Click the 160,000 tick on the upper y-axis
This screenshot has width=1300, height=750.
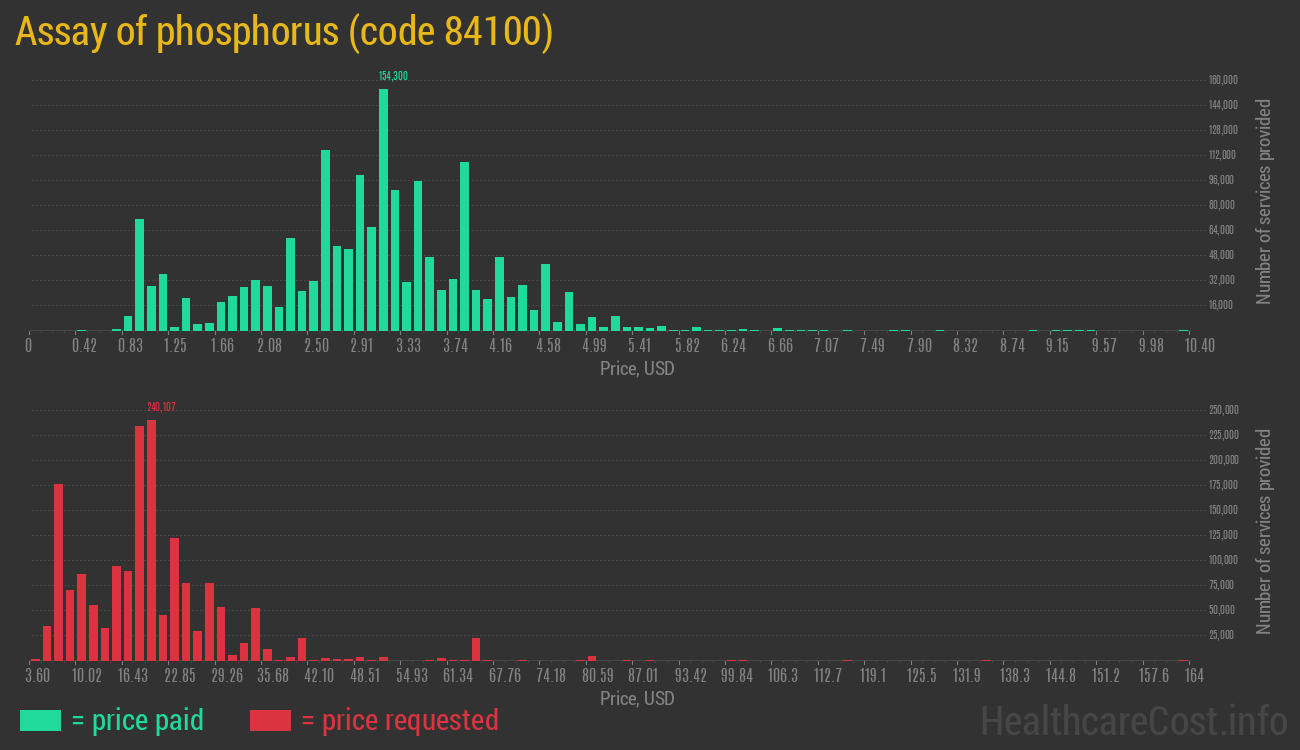point(1224,80)
